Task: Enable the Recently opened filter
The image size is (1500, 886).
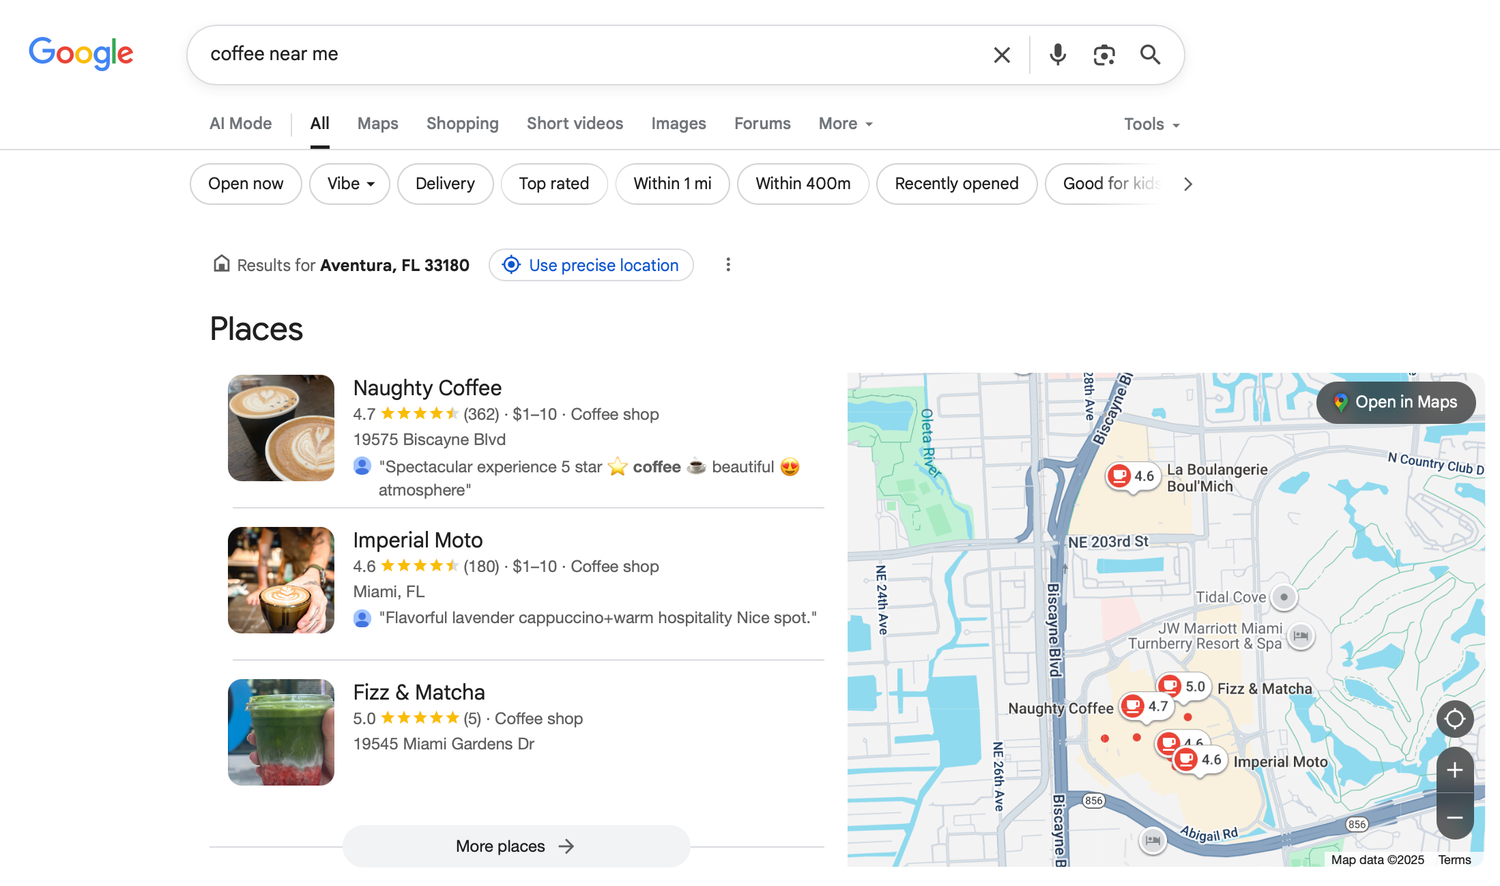Action: click(x=956, y=184)
